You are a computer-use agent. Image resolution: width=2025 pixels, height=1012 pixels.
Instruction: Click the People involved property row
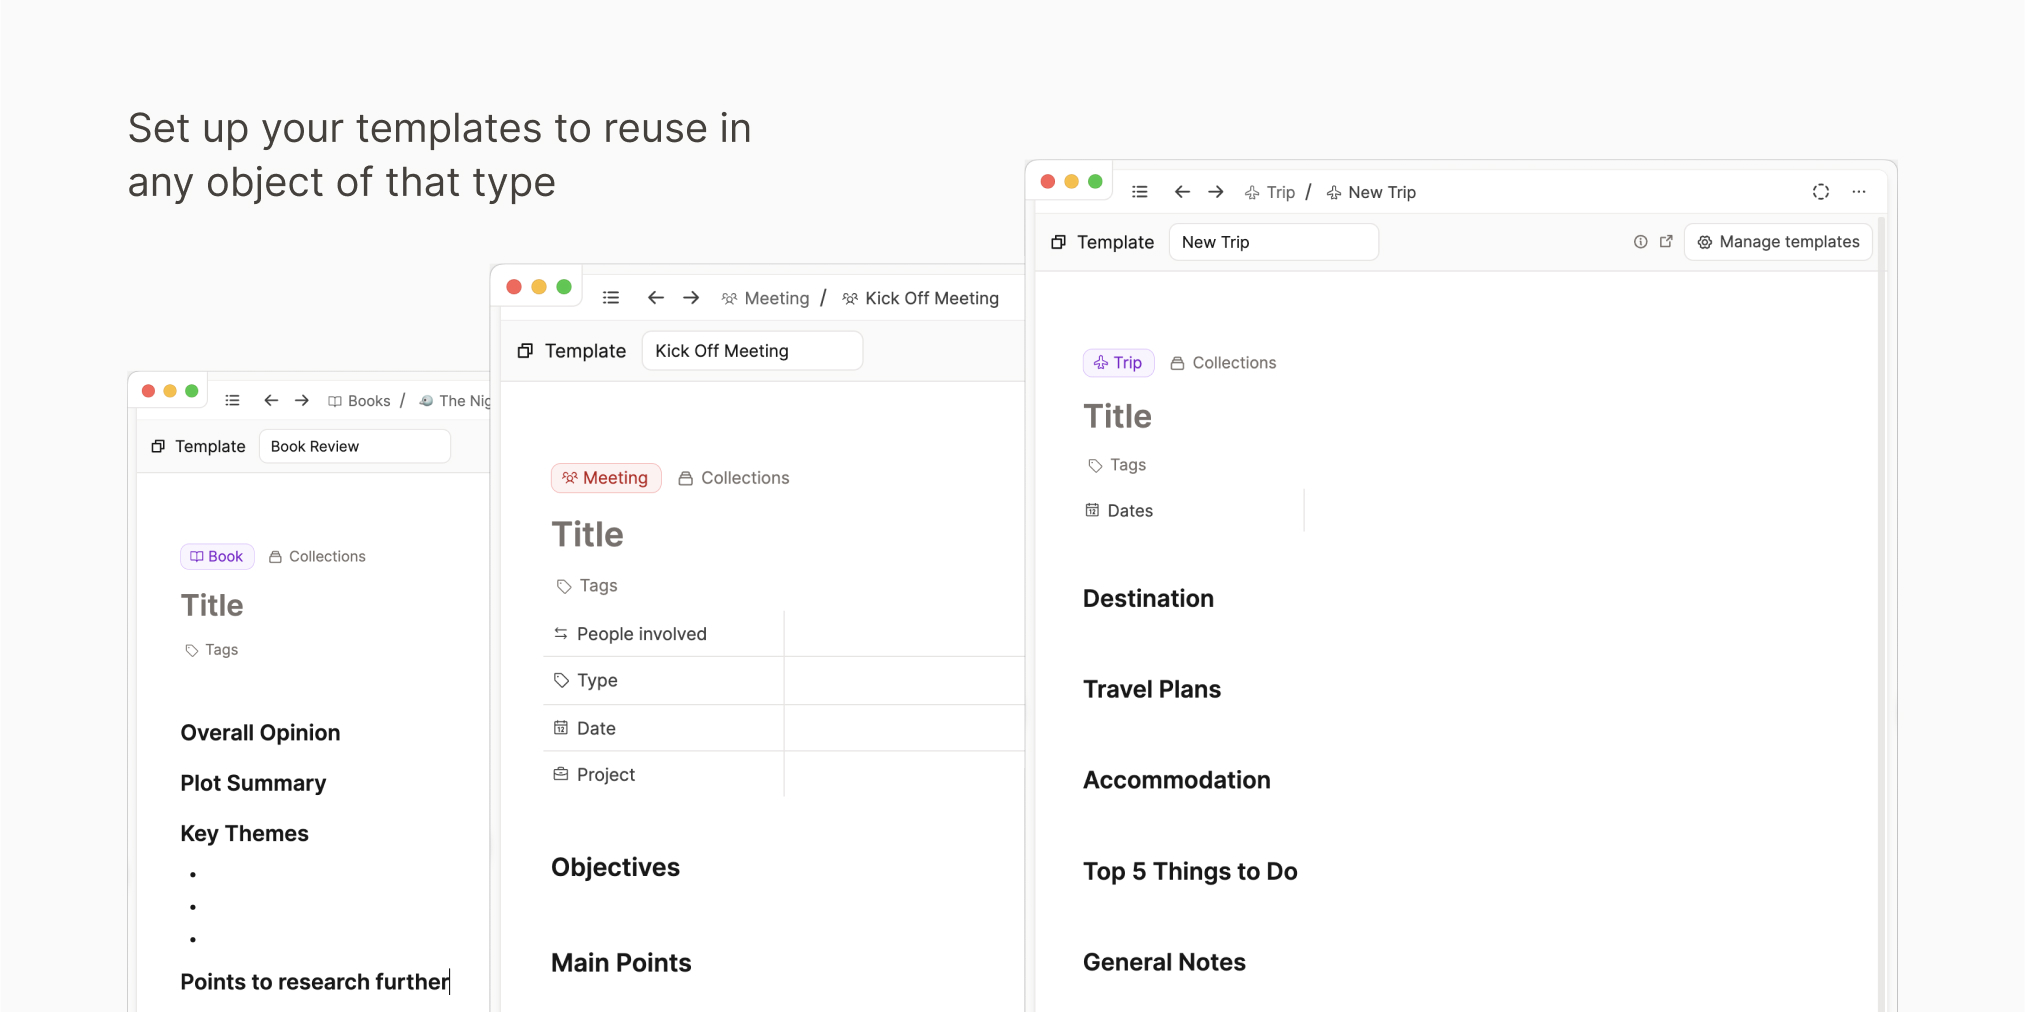(641, 634)
